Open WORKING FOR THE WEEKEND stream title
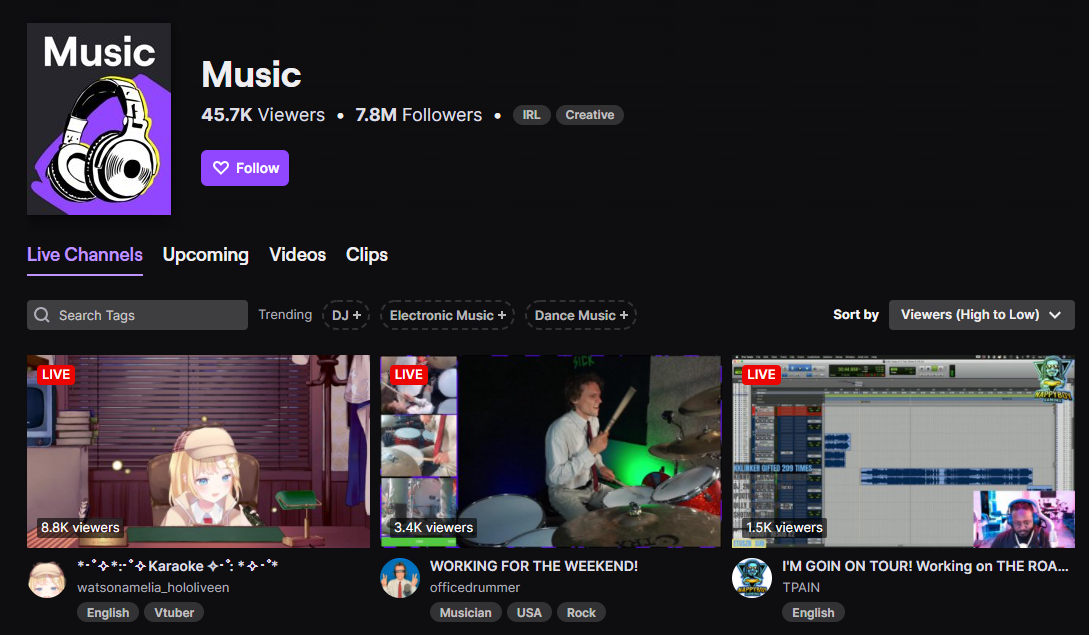The image size is (1089, 635). point(533,566)
